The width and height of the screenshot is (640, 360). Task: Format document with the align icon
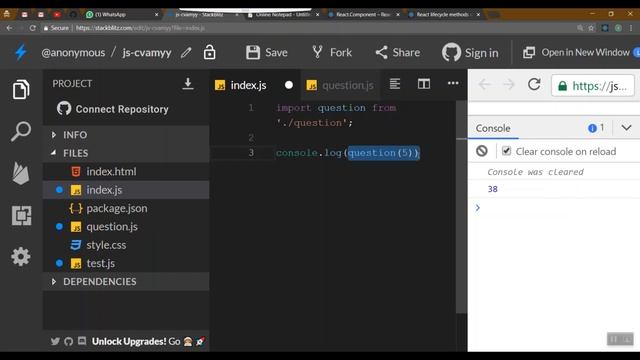tap(395, 84)
